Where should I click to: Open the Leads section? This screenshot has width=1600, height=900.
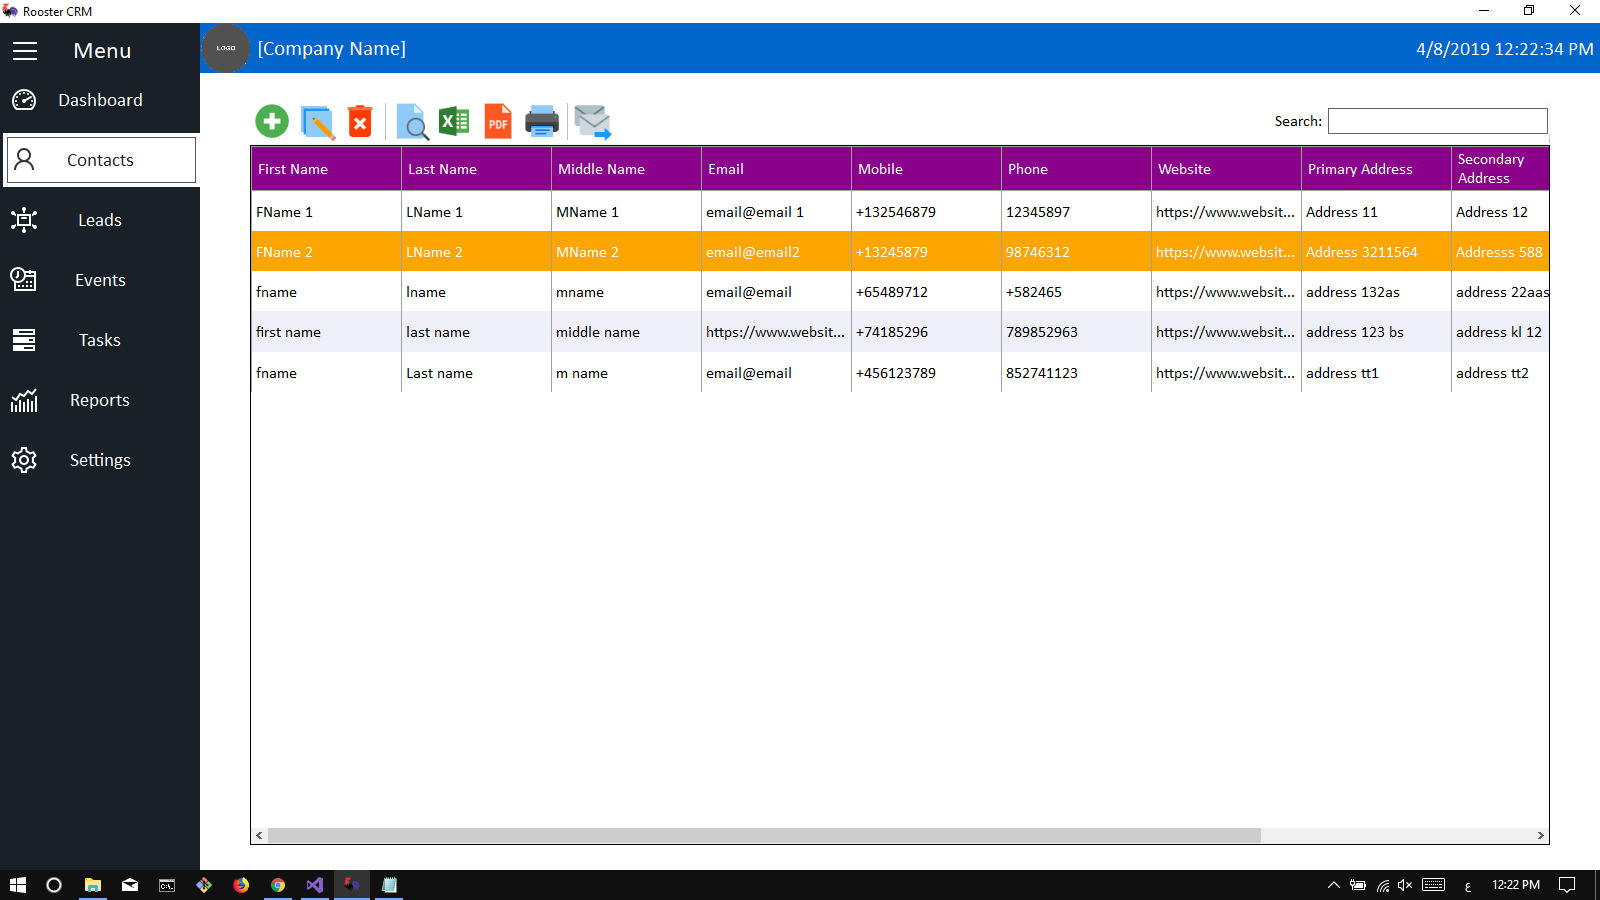pyautogui.click(x=99, y=220)
